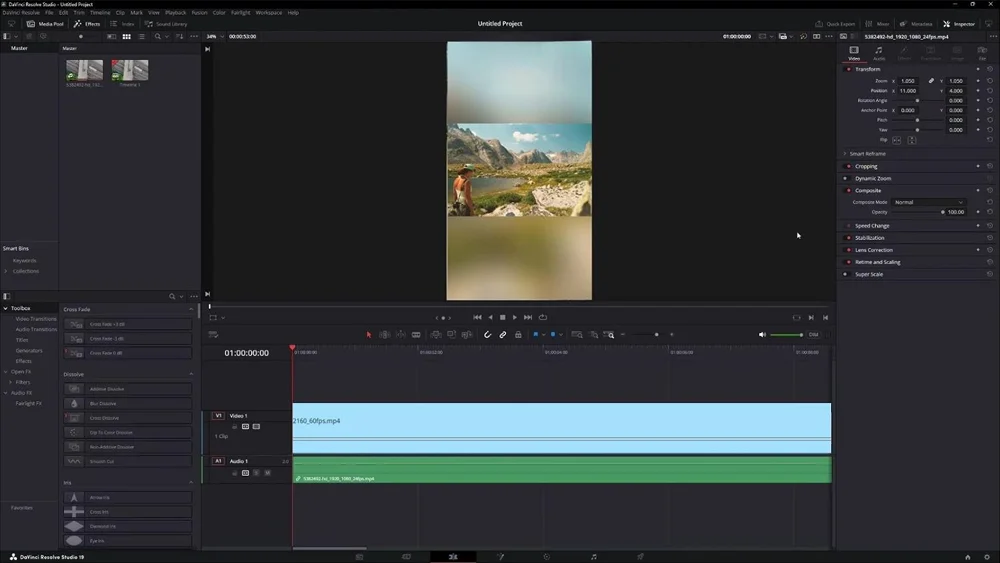
Task: Click the Custom Zoom icon
Action: point(609,335)
